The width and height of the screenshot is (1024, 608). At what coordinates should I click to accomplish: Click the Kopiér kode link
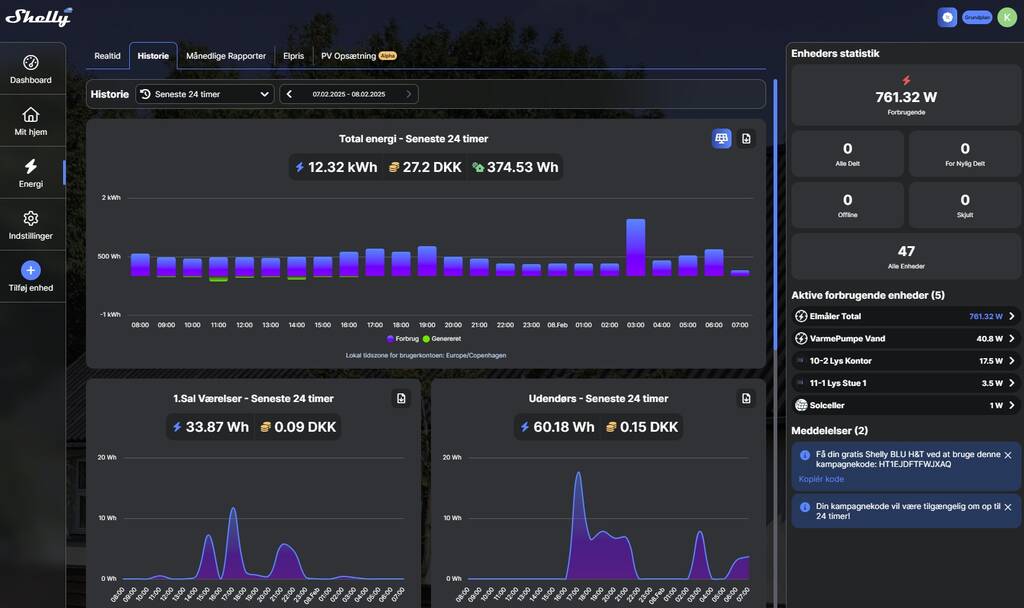click(821, 479)
